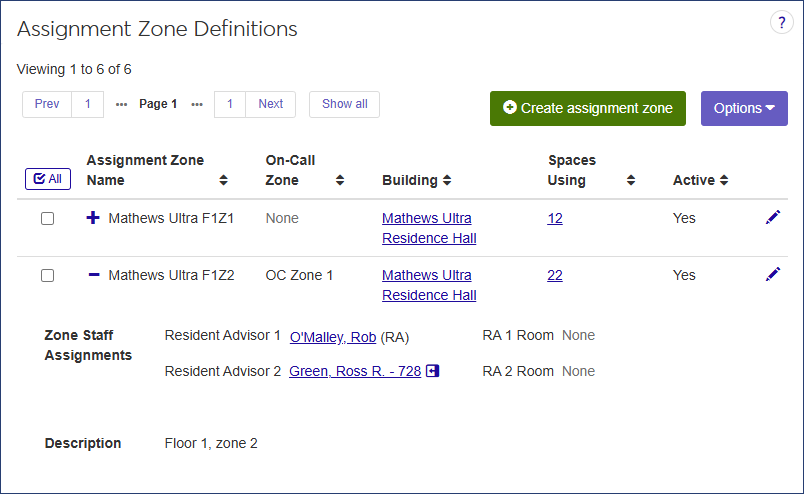The height and width of the screenshot is (494, 804).
Task: Click the Zone Staff Assignments label
Action: tap(88, 345)
